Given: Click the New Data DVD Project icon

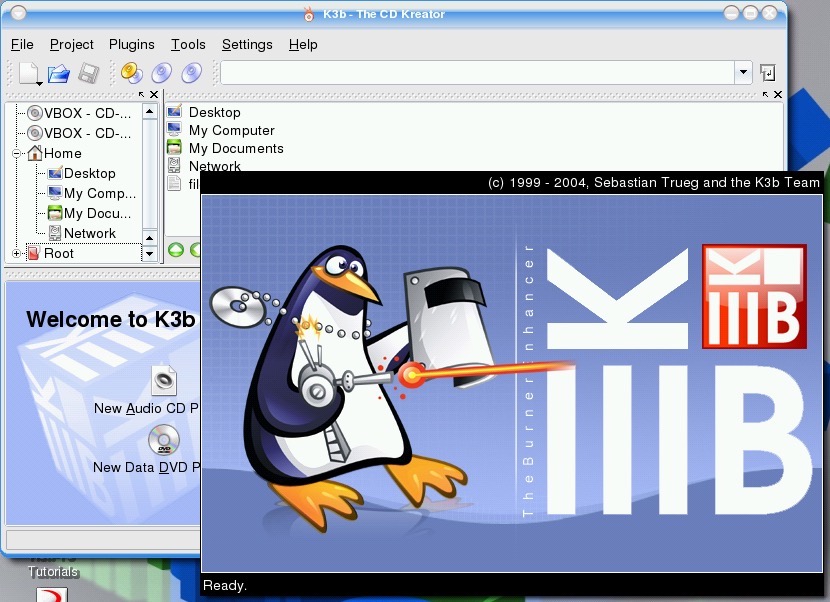Looking at the screenshot, I should point(164,439).
